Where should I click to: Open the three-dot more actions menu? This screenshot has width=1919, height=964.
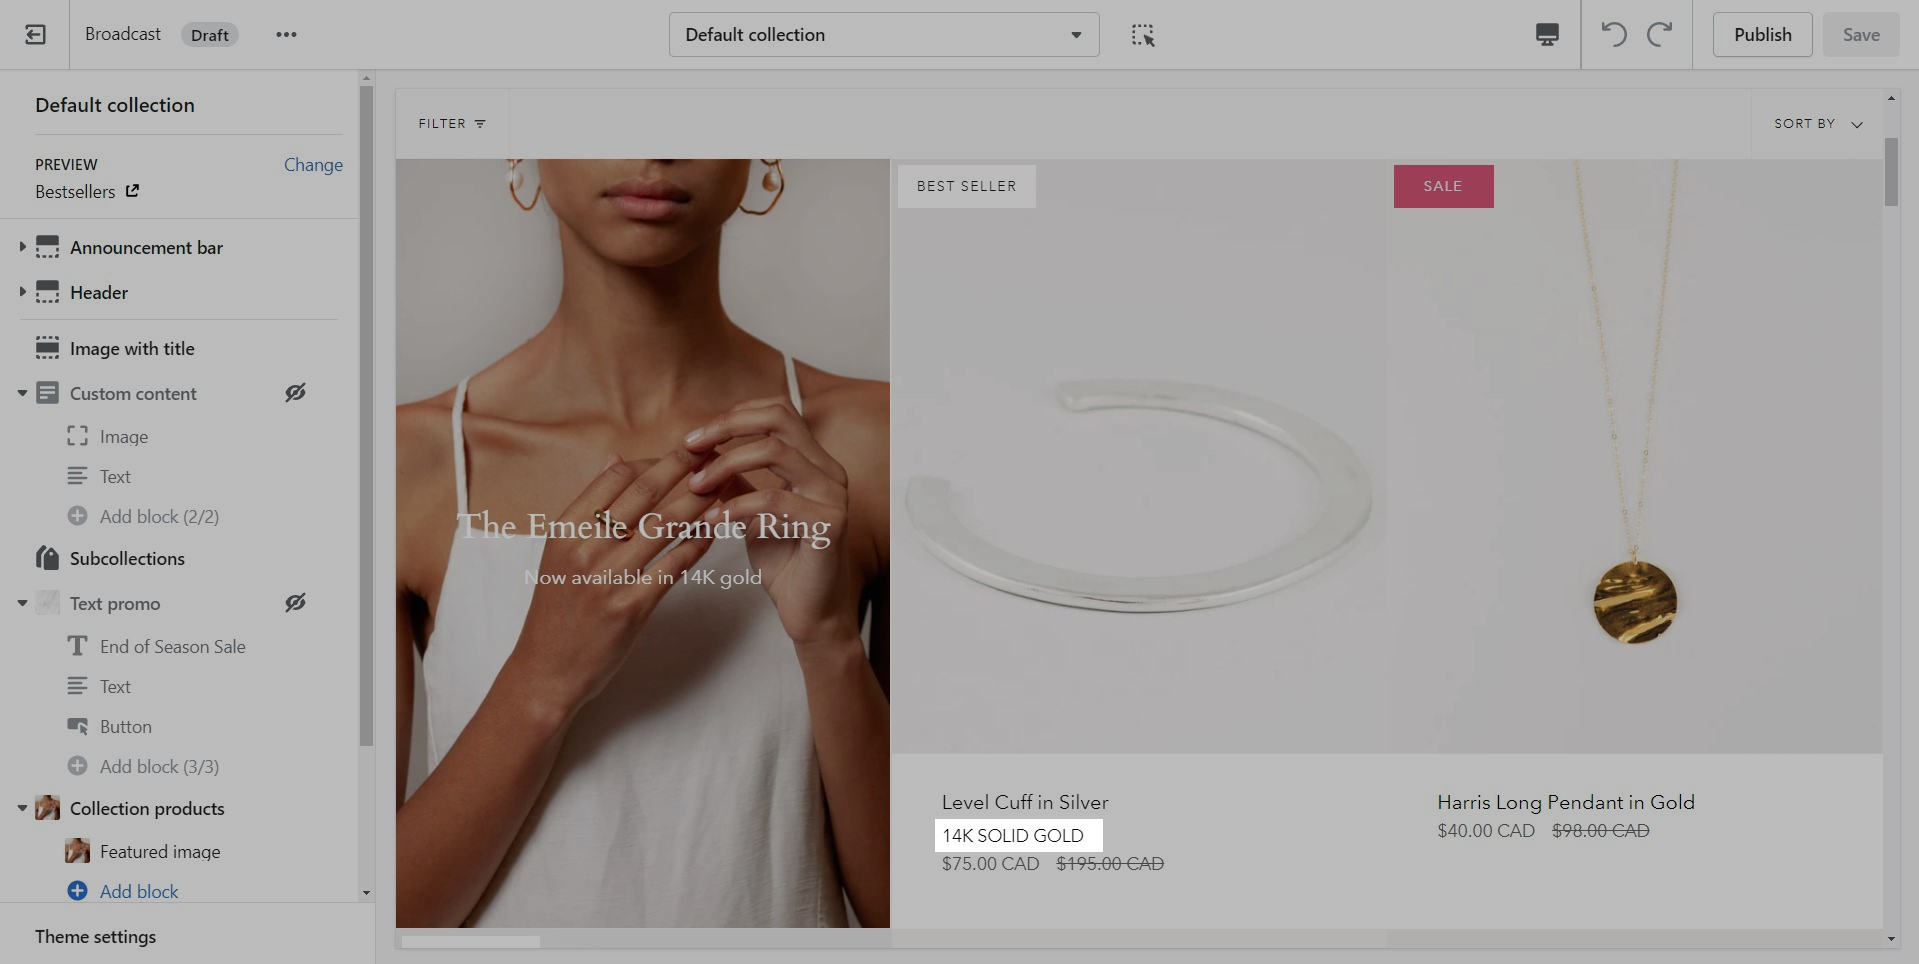tap(286, 35)
